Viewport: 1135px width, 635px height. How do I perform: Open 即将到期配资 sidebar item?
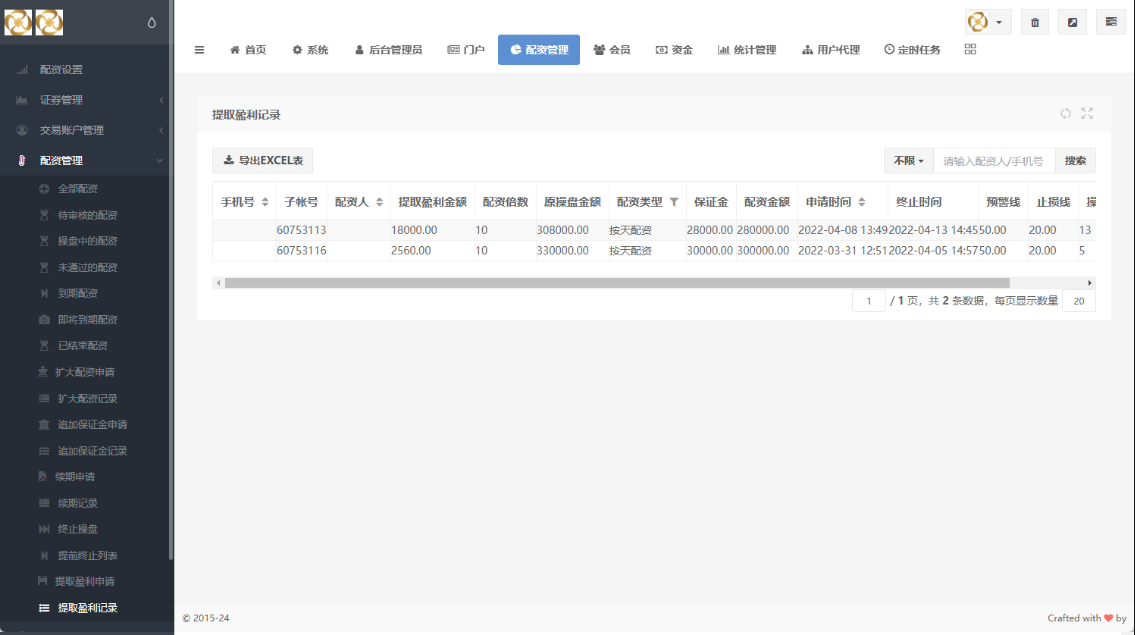tap(85, 319)
